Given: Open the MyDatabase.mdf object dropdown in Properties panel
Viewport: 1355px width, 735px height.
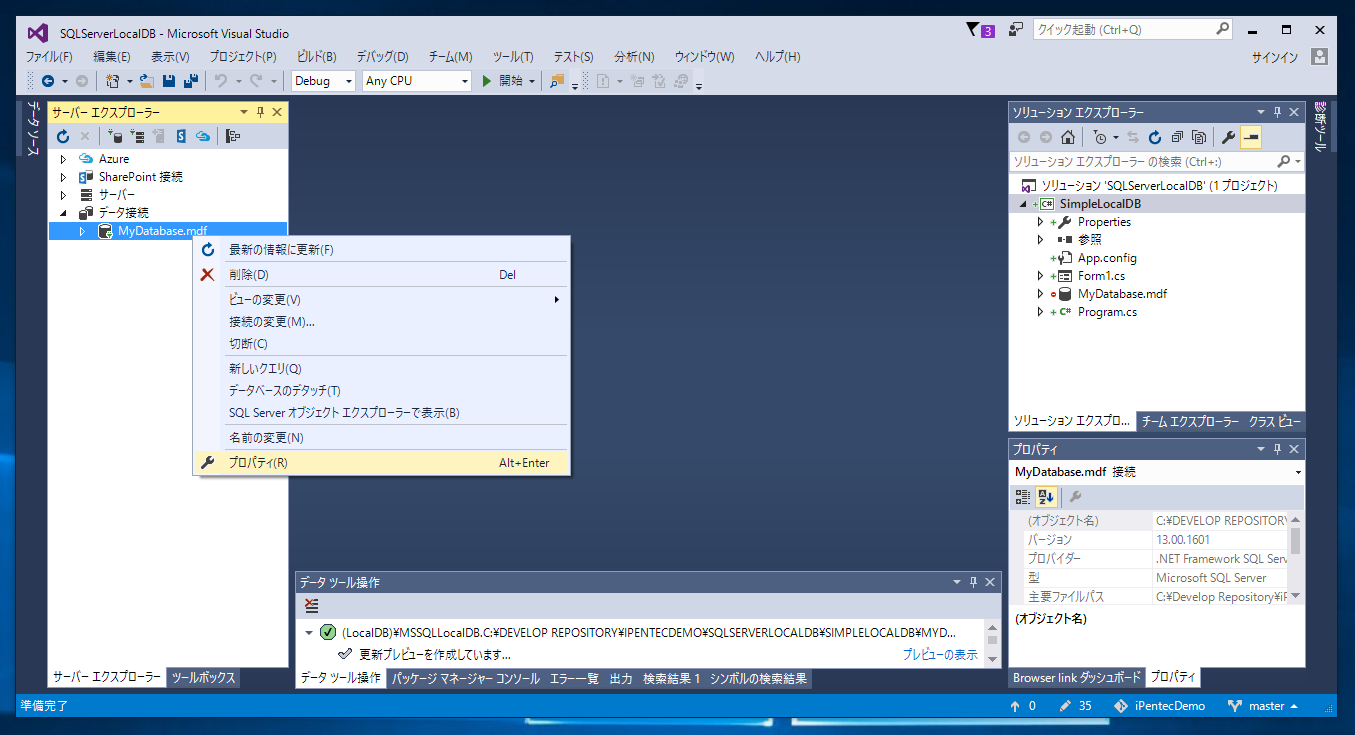Looking at the screenshot, I should pos(1298,472).
